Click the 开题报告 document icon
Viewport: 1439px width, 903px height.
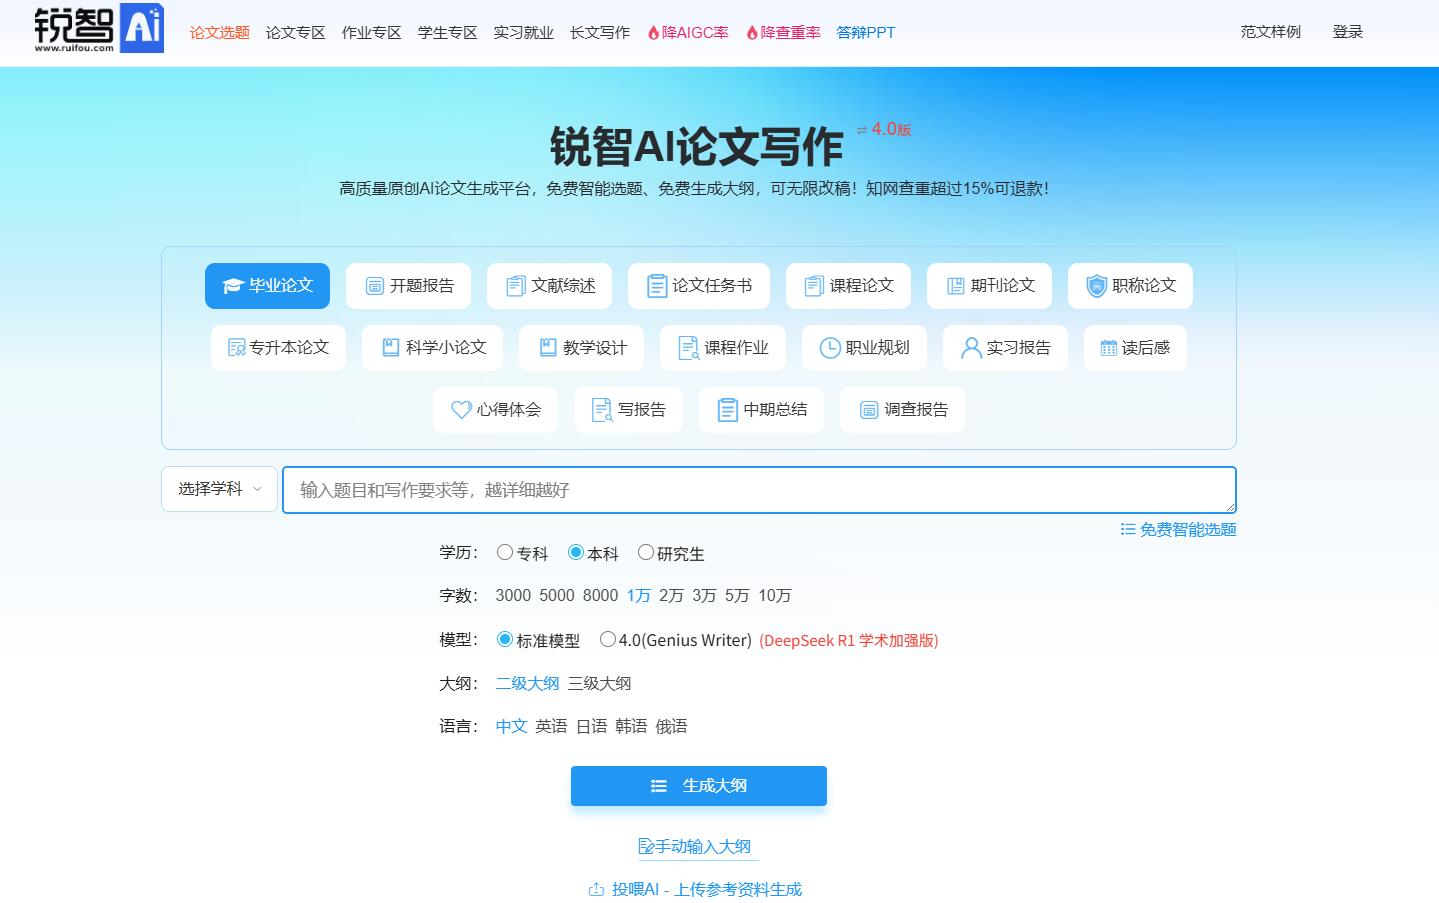[x=375, y=286]
